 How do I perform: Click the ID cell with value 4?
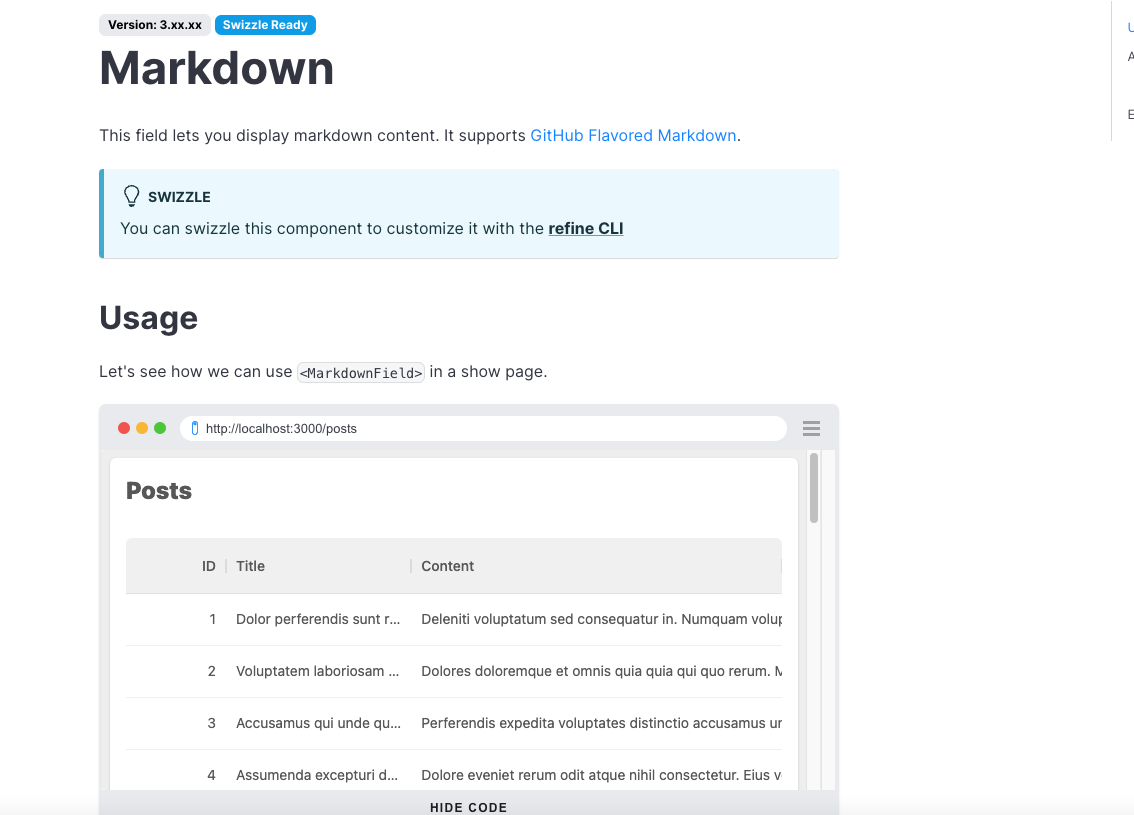click(x=211, y=775)
